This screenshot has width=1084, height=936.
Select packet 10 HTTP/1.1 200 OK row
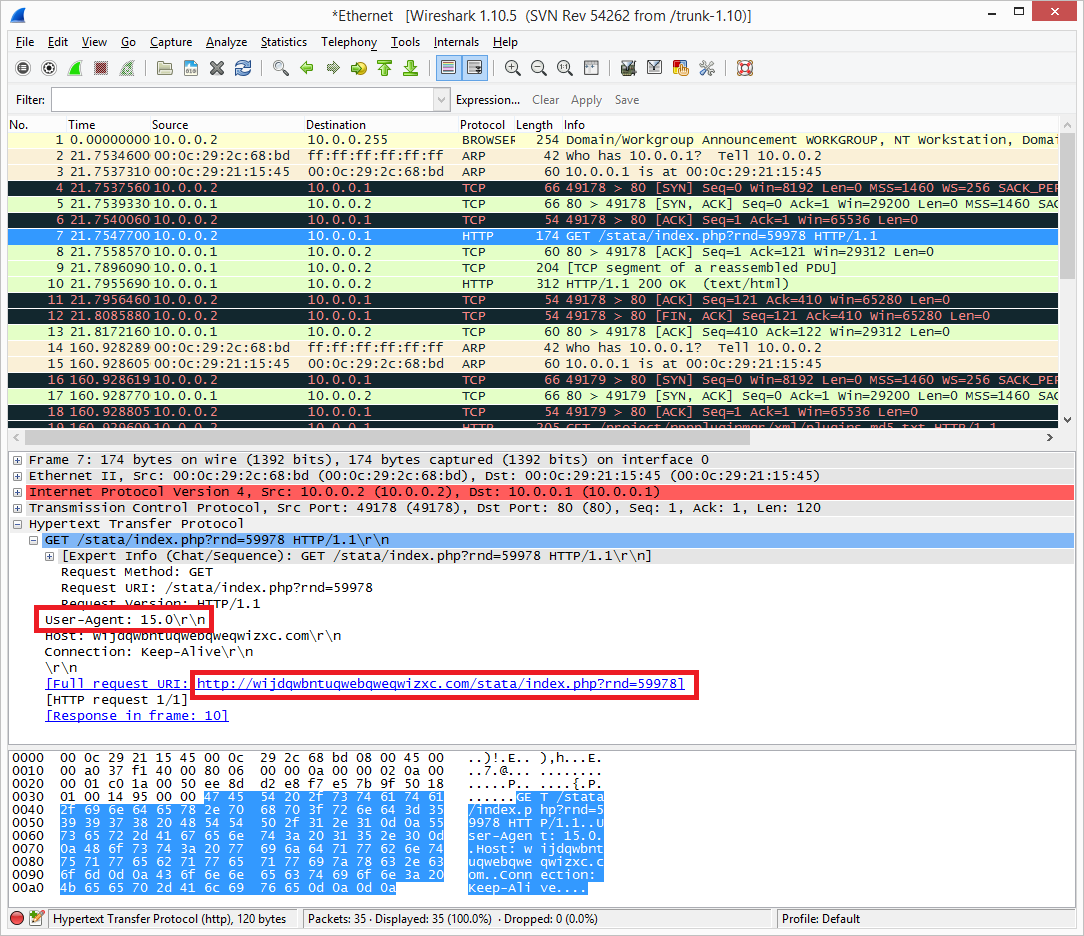coord(532,284)
